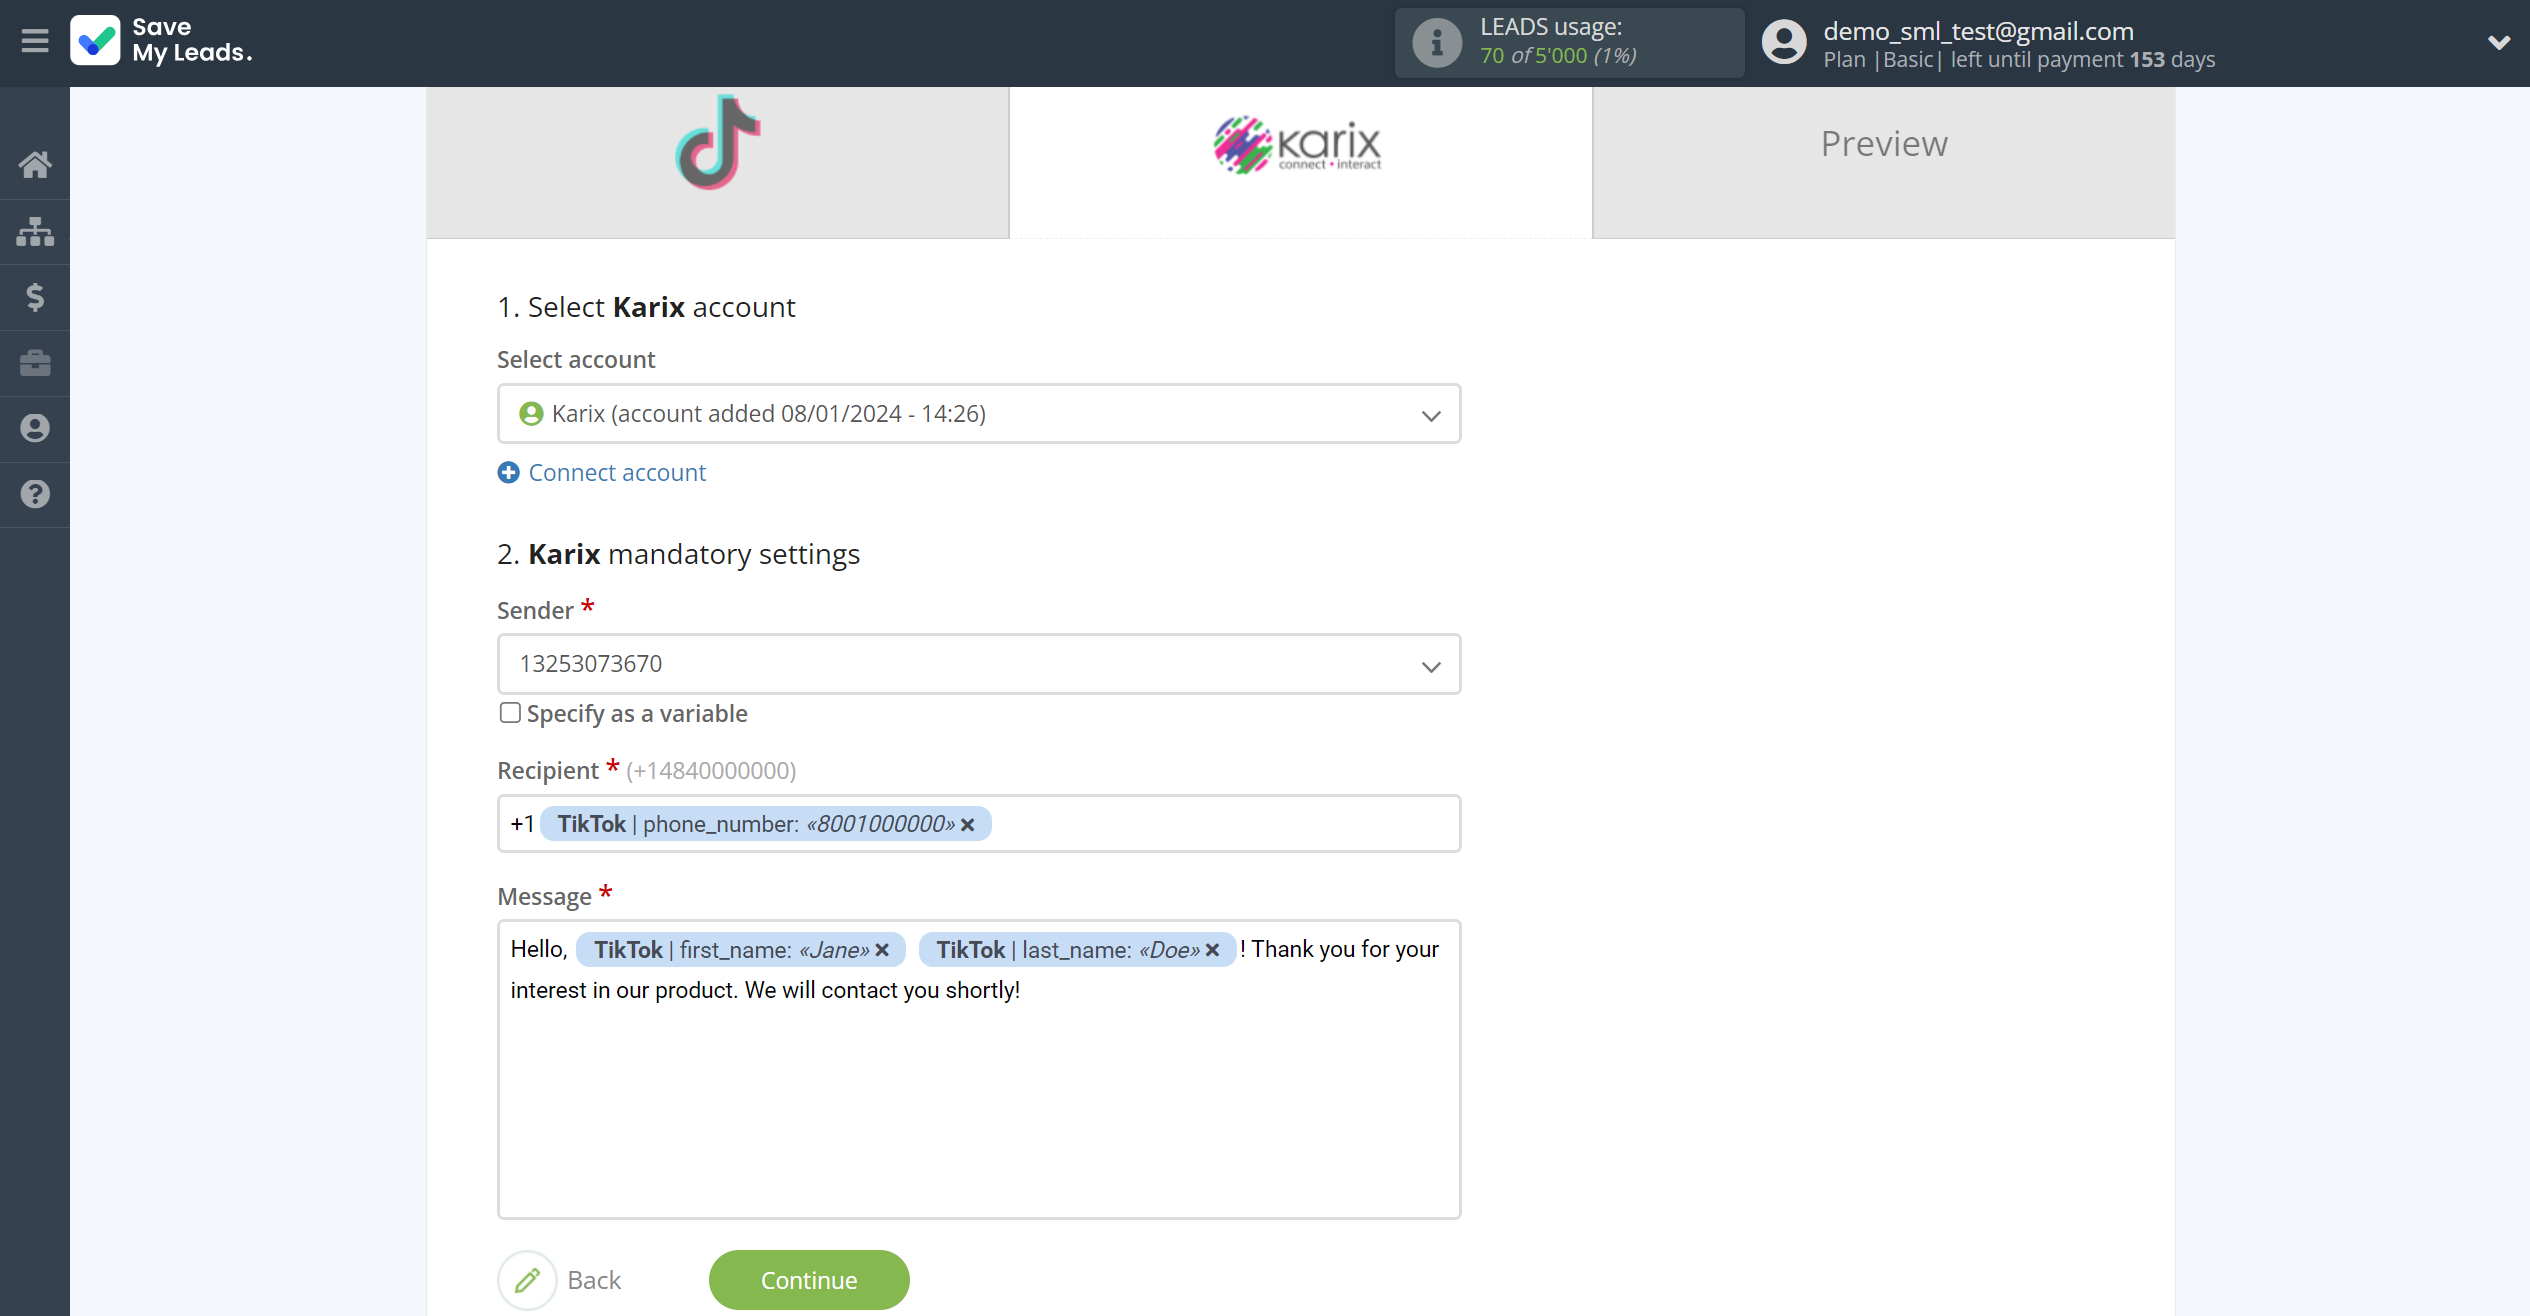Click the Continue button
Image resolution: width=2530 pixels, height=1316 pixels.
810,1279
